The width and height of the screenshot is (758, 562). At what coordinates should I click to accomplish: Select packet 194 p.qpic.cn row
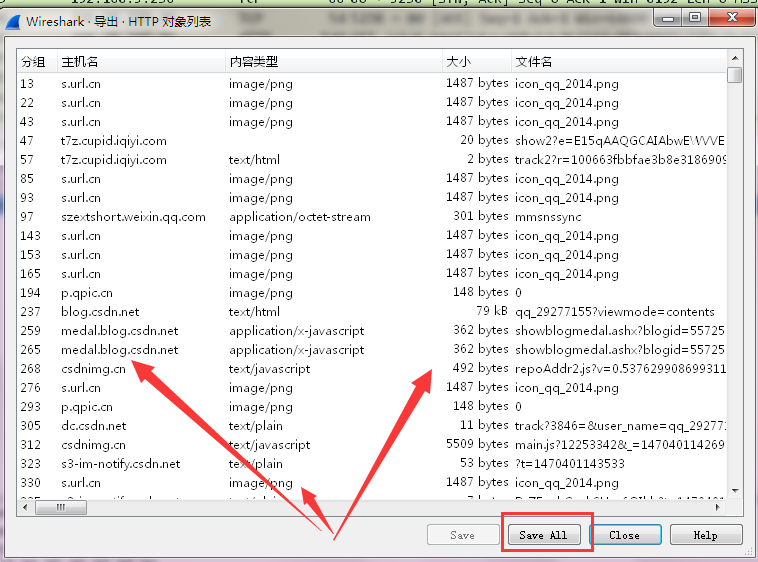[x=371, y=293]
